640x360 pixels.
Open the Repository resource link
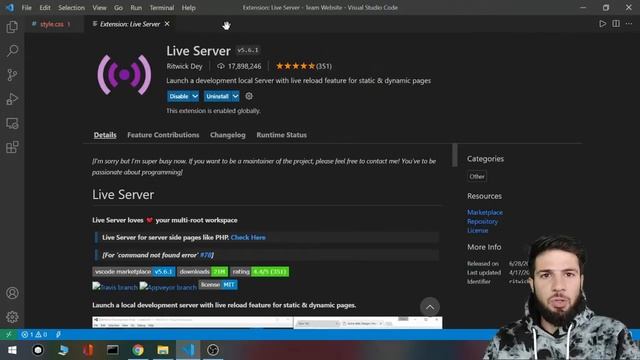[482, 222]
